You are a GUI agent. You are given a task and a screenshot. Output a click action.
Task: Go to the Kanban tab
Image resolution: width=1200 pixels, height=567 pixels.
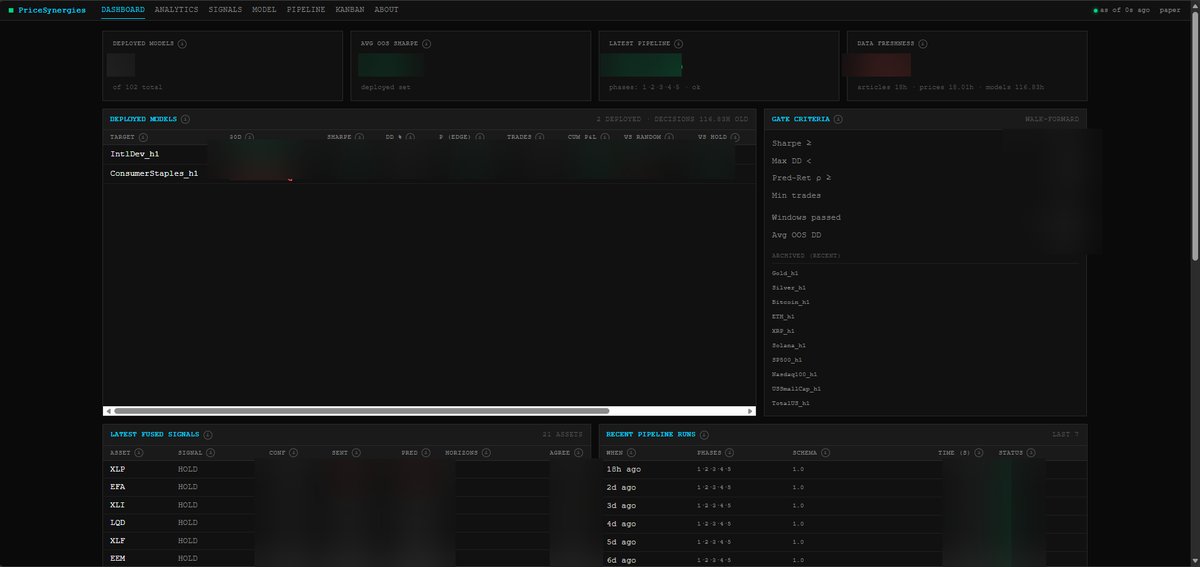[350, 9]
